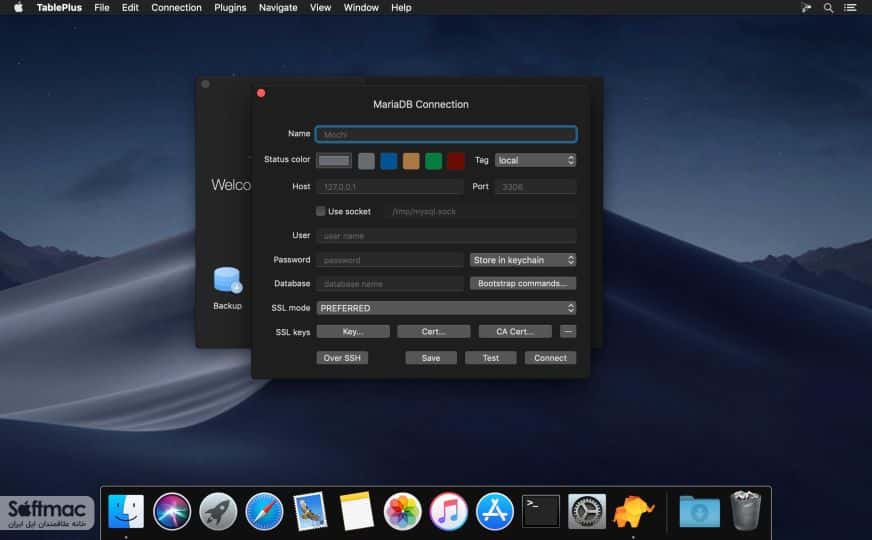
Task: Open the Store in keychain dropdown
Action: coord(523,260)
